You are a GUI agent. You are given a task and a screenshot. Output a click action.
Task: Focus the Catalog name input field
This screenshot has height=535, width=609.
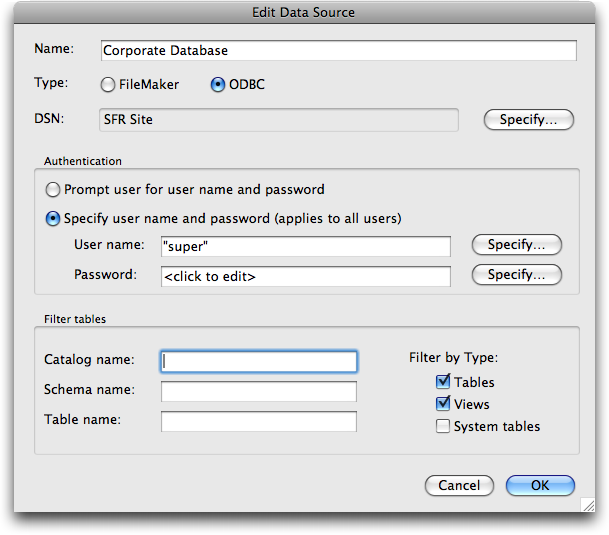coord(259,361)
